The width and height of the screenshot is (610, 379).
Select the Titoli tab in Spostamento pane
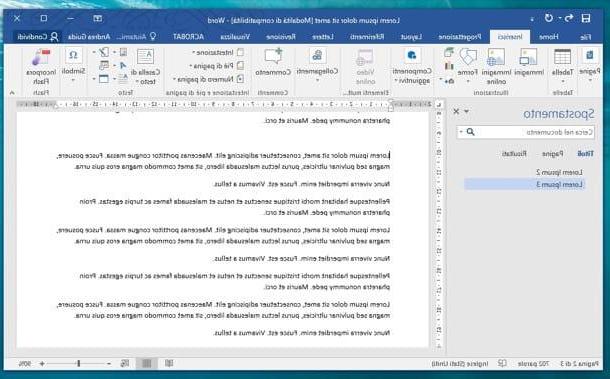coord(585,154)
